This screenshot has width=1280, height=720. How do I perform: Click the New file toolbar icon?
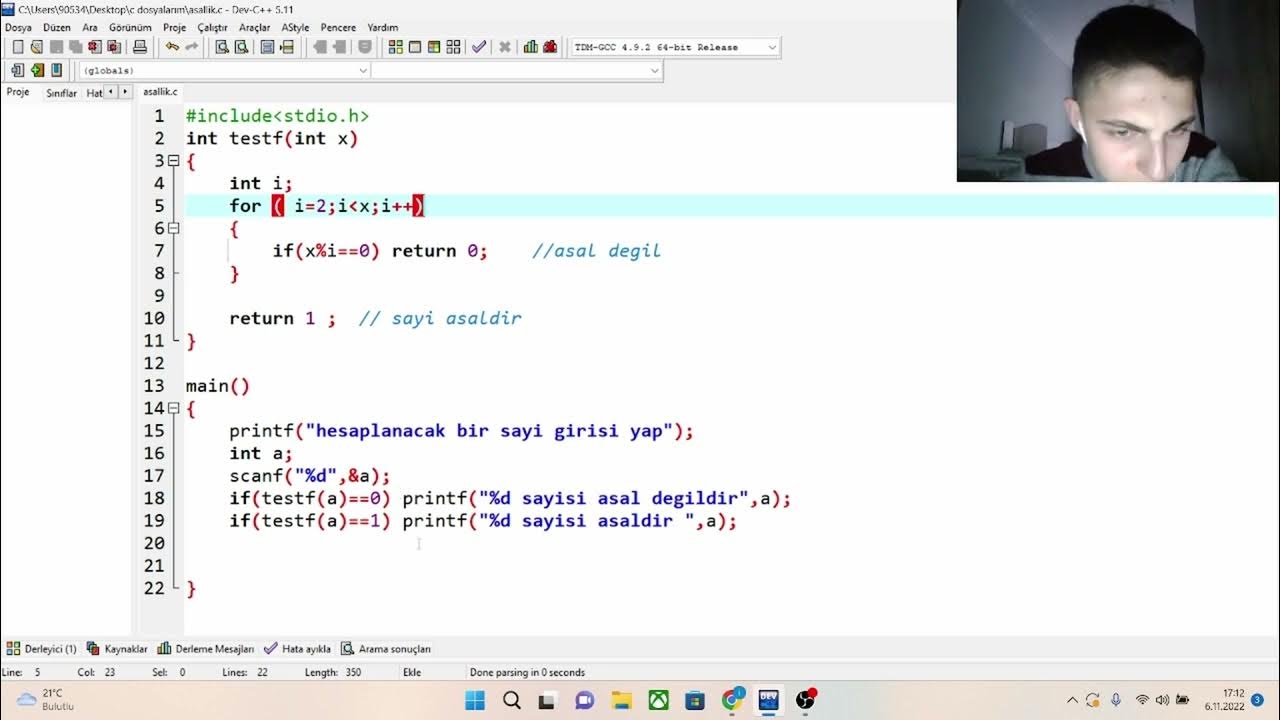(x=17, y=47)
